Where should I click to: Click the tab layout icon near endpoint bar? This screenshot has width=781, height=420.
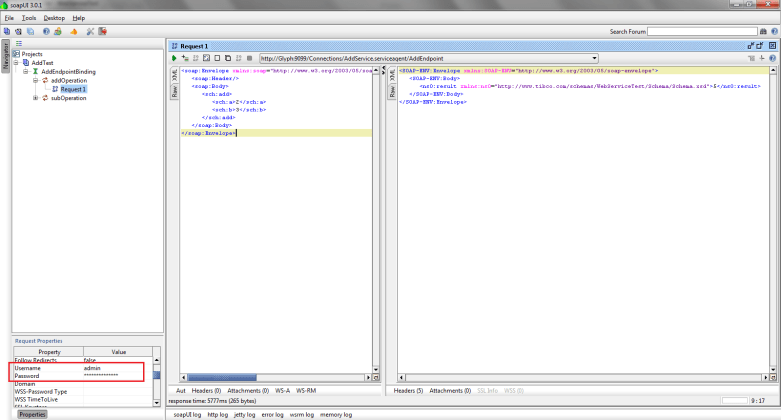point(751,58)
